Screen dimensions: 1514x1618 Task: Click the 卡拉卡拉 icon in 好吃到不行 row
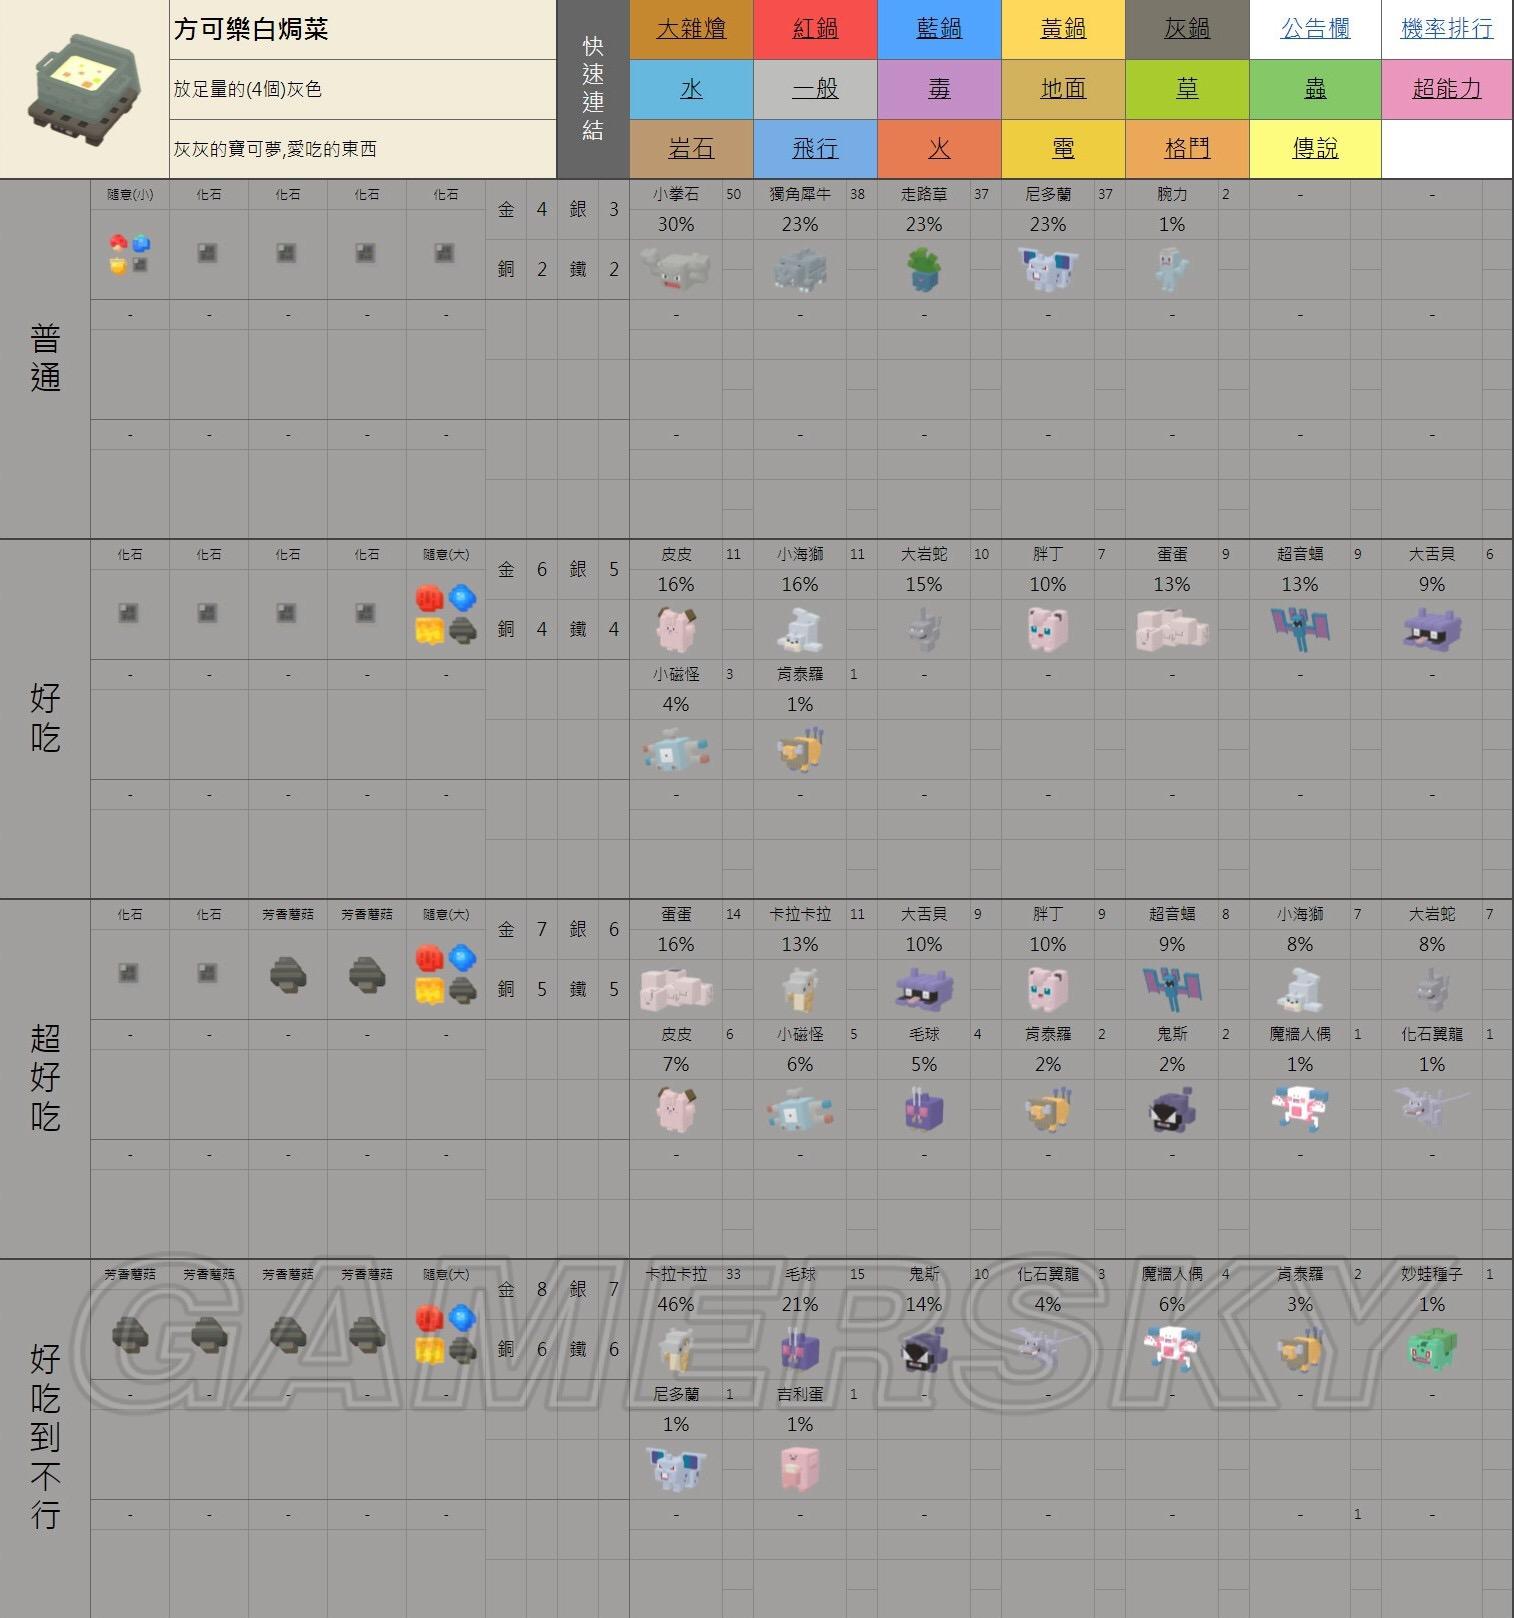(x=676, y=1349)
